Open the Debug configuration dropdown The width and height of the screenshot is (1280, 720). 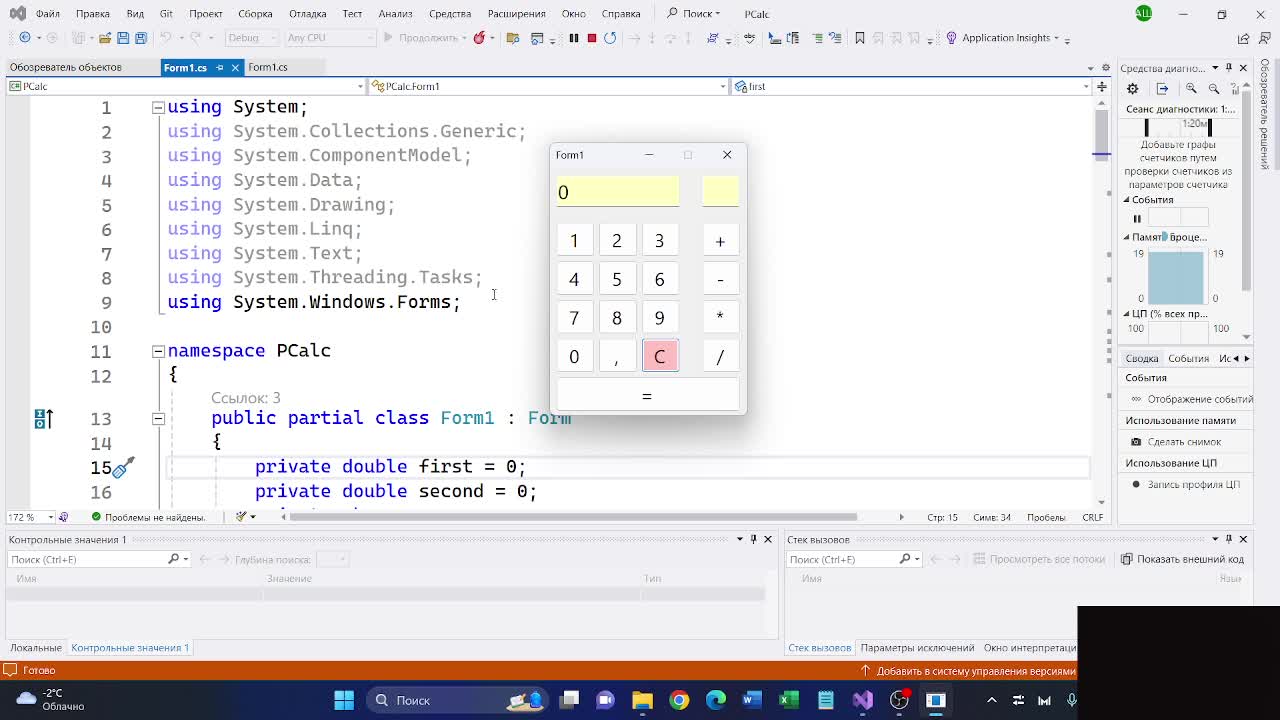251,38
